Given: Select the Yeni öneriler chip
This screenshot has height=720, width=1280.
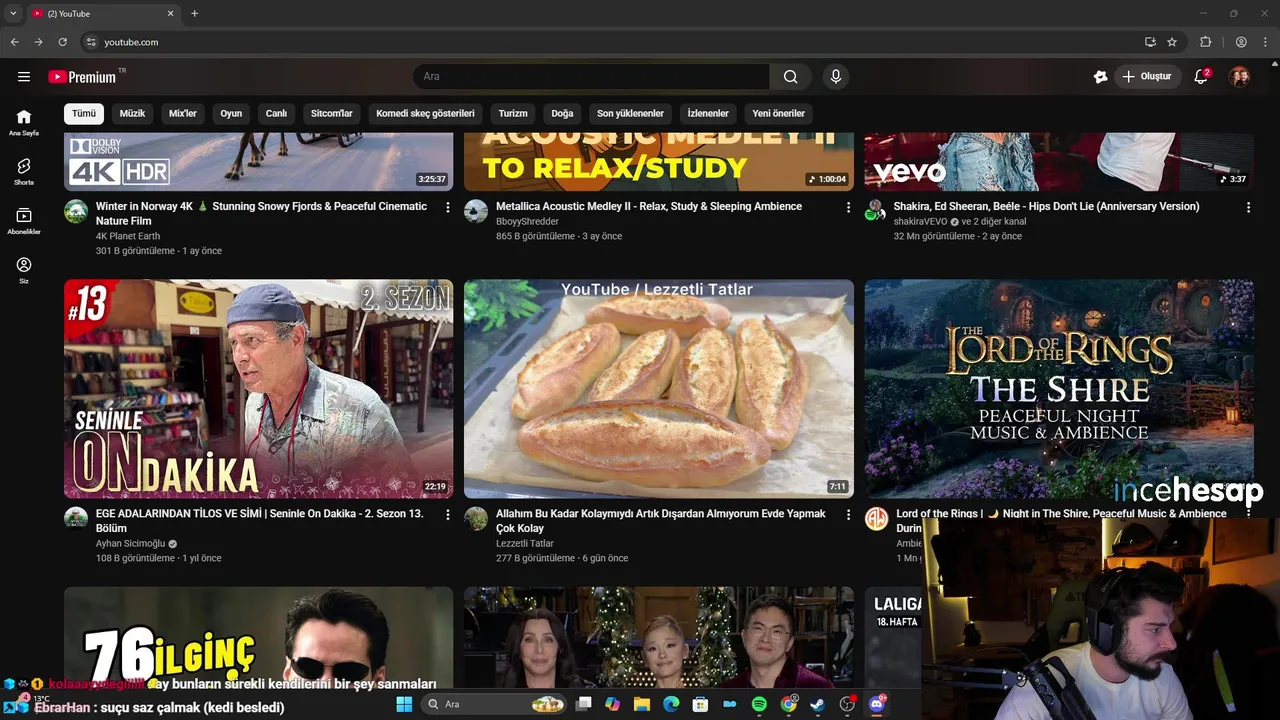Looking at the screenshot, I should click(779, 113).
